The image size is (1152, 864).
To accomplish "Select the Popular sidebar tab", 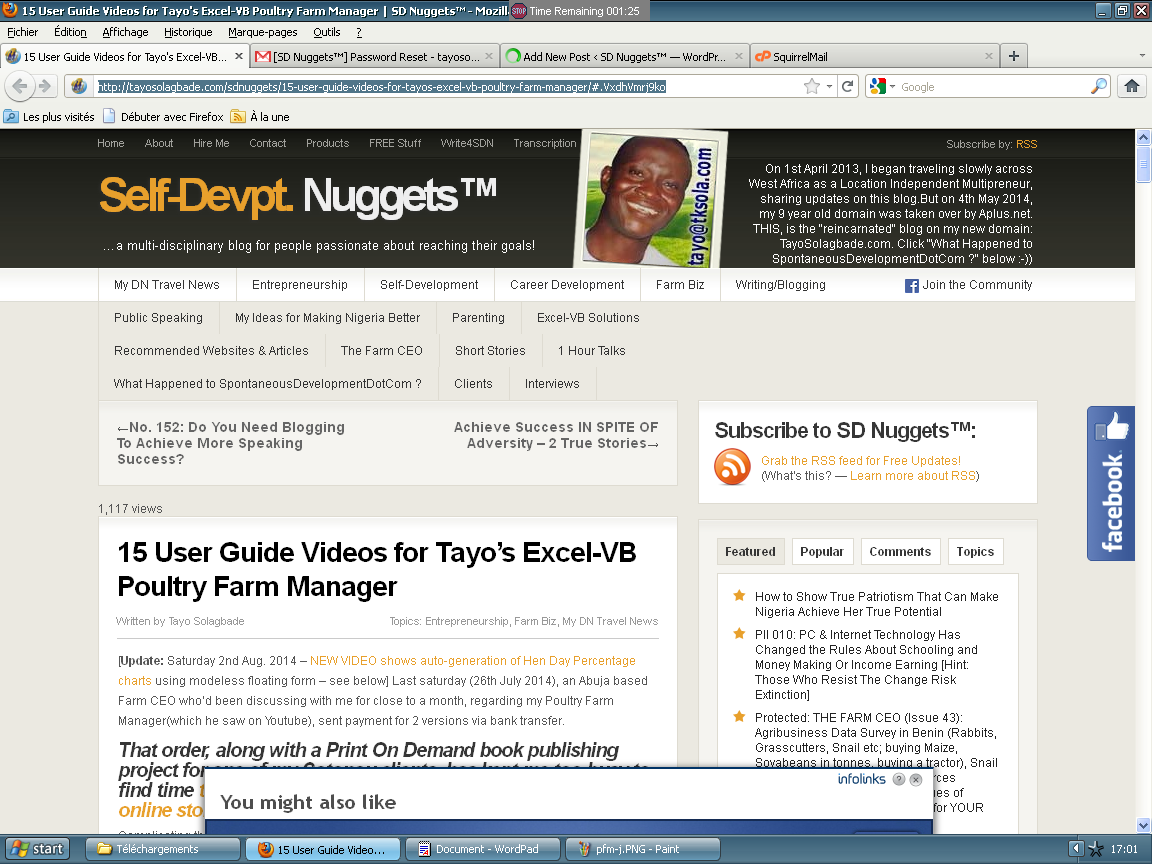I will [x=821, y=552].
